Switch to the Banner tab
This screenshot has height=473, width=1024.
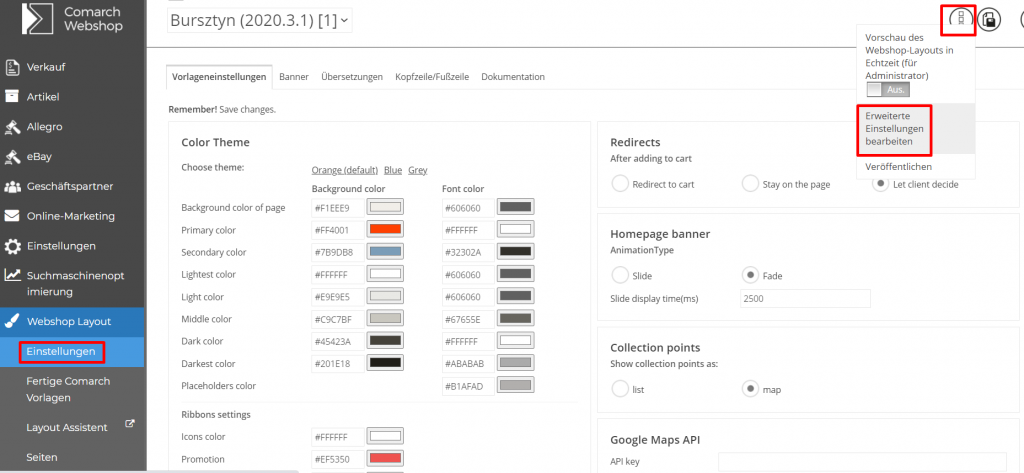(294, 76)
